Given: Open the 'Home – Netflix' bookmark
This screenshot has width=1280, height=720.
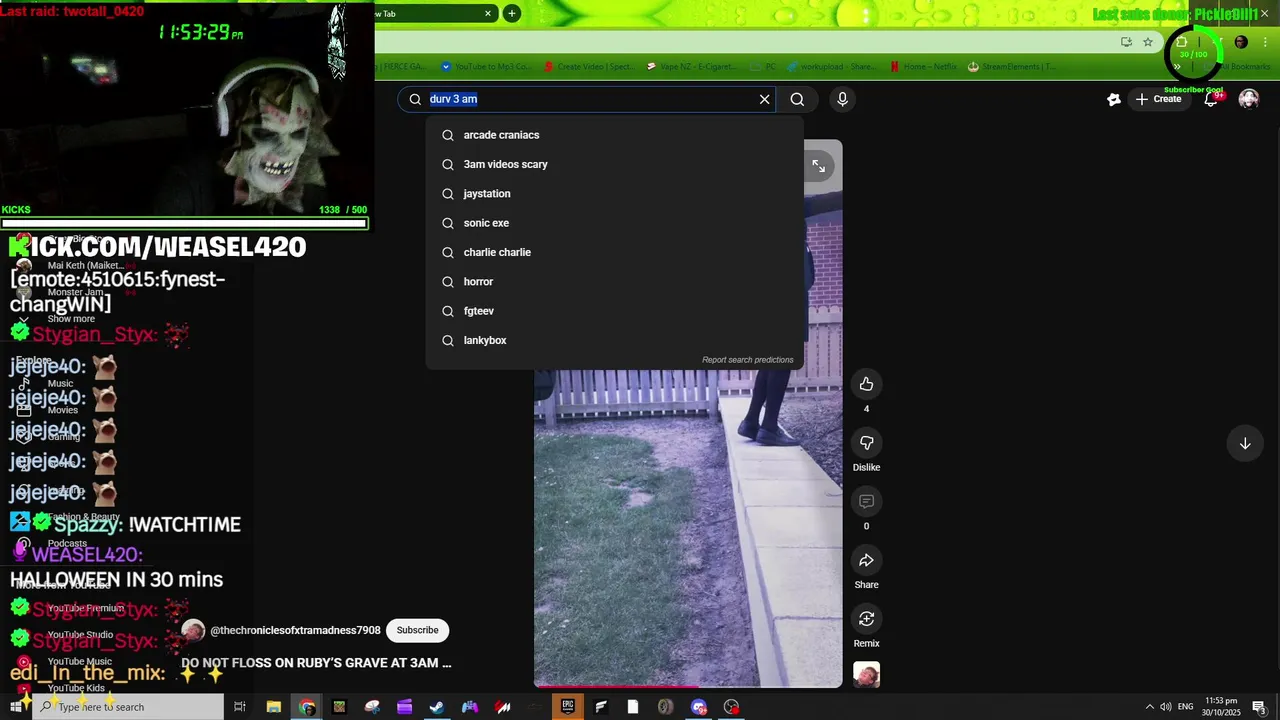Looking at the screenshot, I should point(923,67).
